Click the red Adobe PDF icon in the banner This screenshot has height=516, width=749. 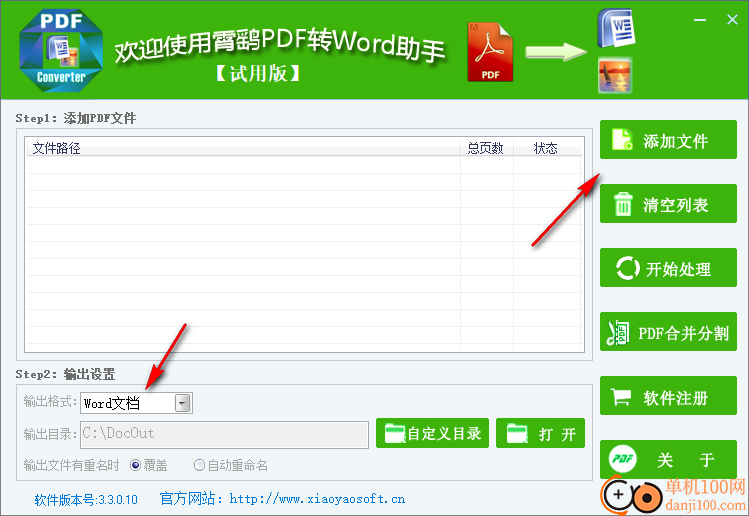pos(490,53)
